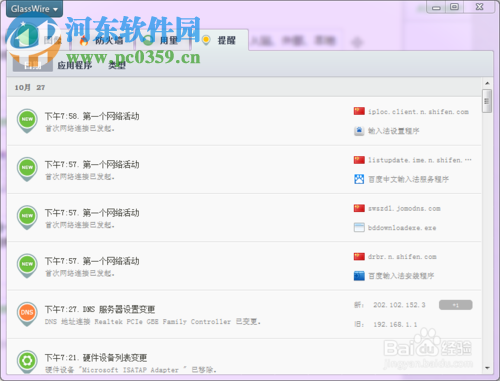
Task: Open host swszdl.jomodns.com
Action: (x=404, y=209)
